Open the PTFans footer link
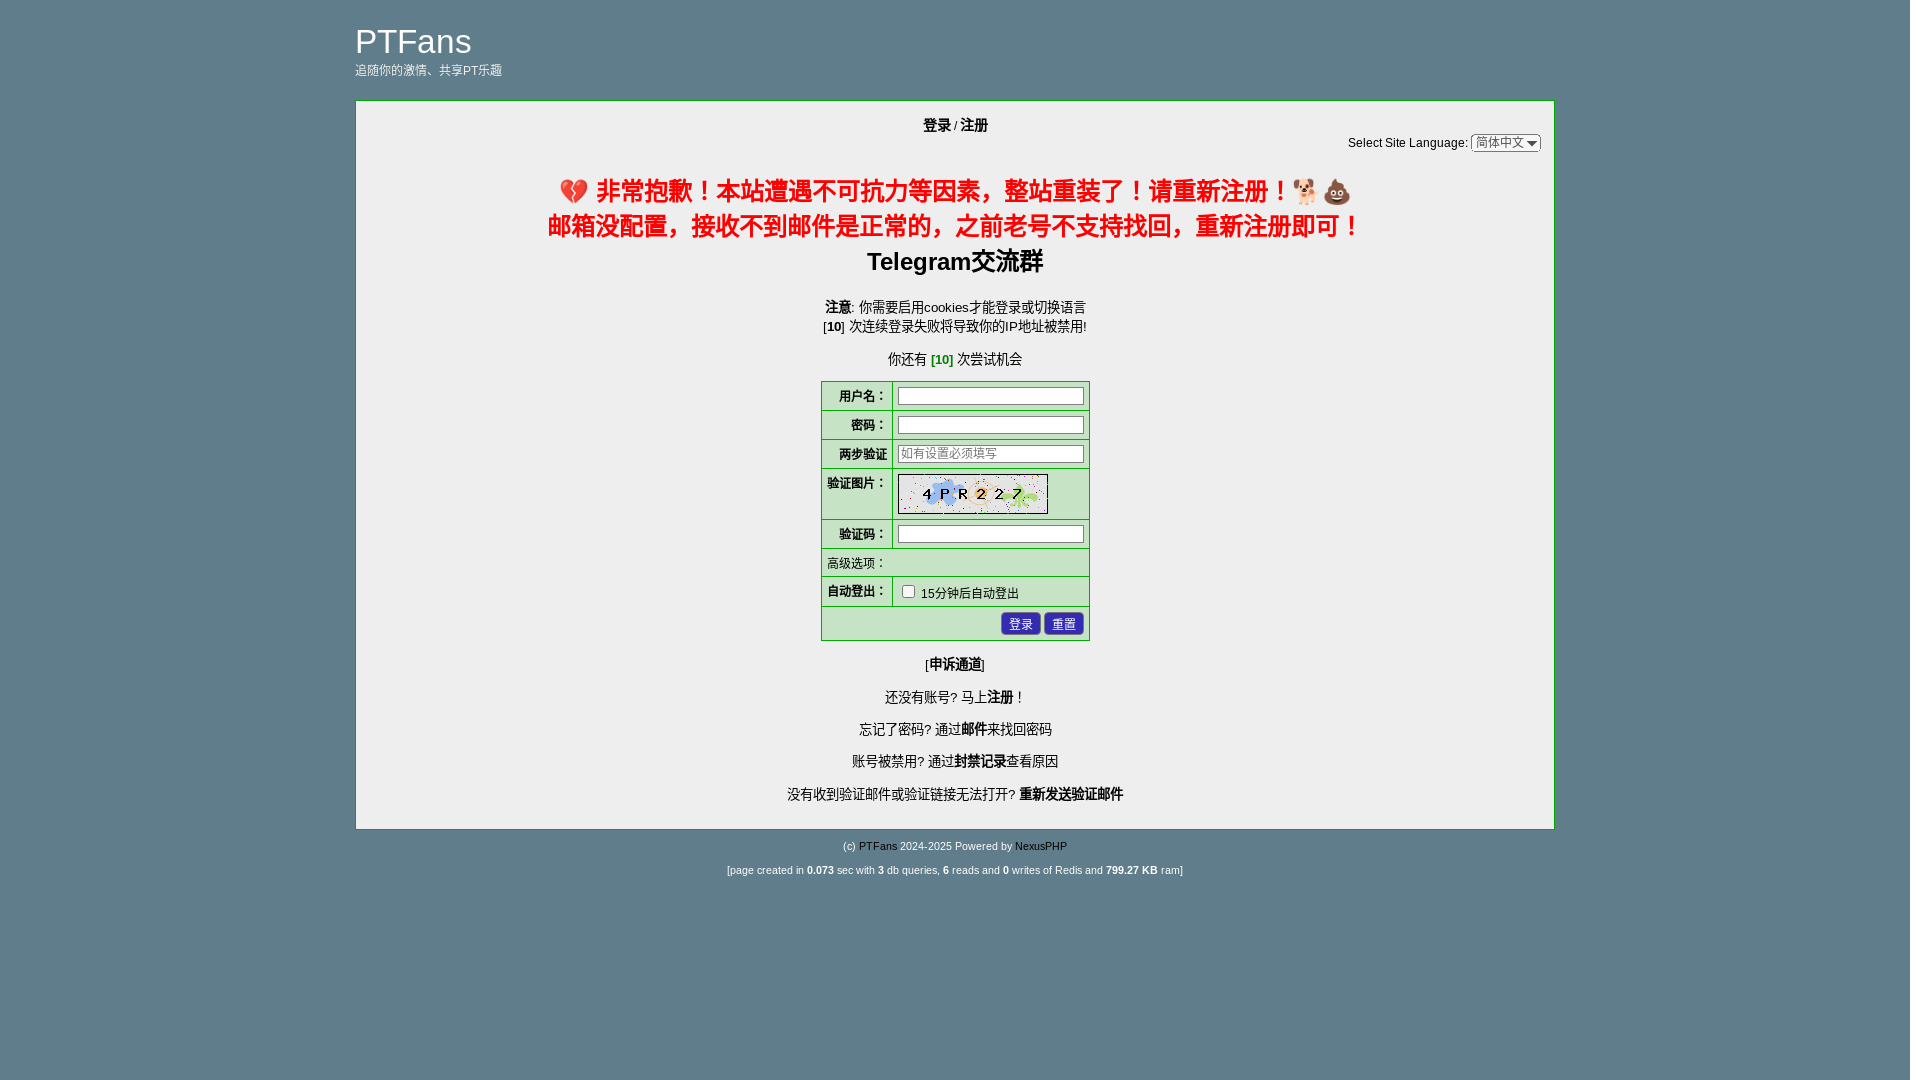Screen dimensions: 1920x1080 click(x=877, y=847)
